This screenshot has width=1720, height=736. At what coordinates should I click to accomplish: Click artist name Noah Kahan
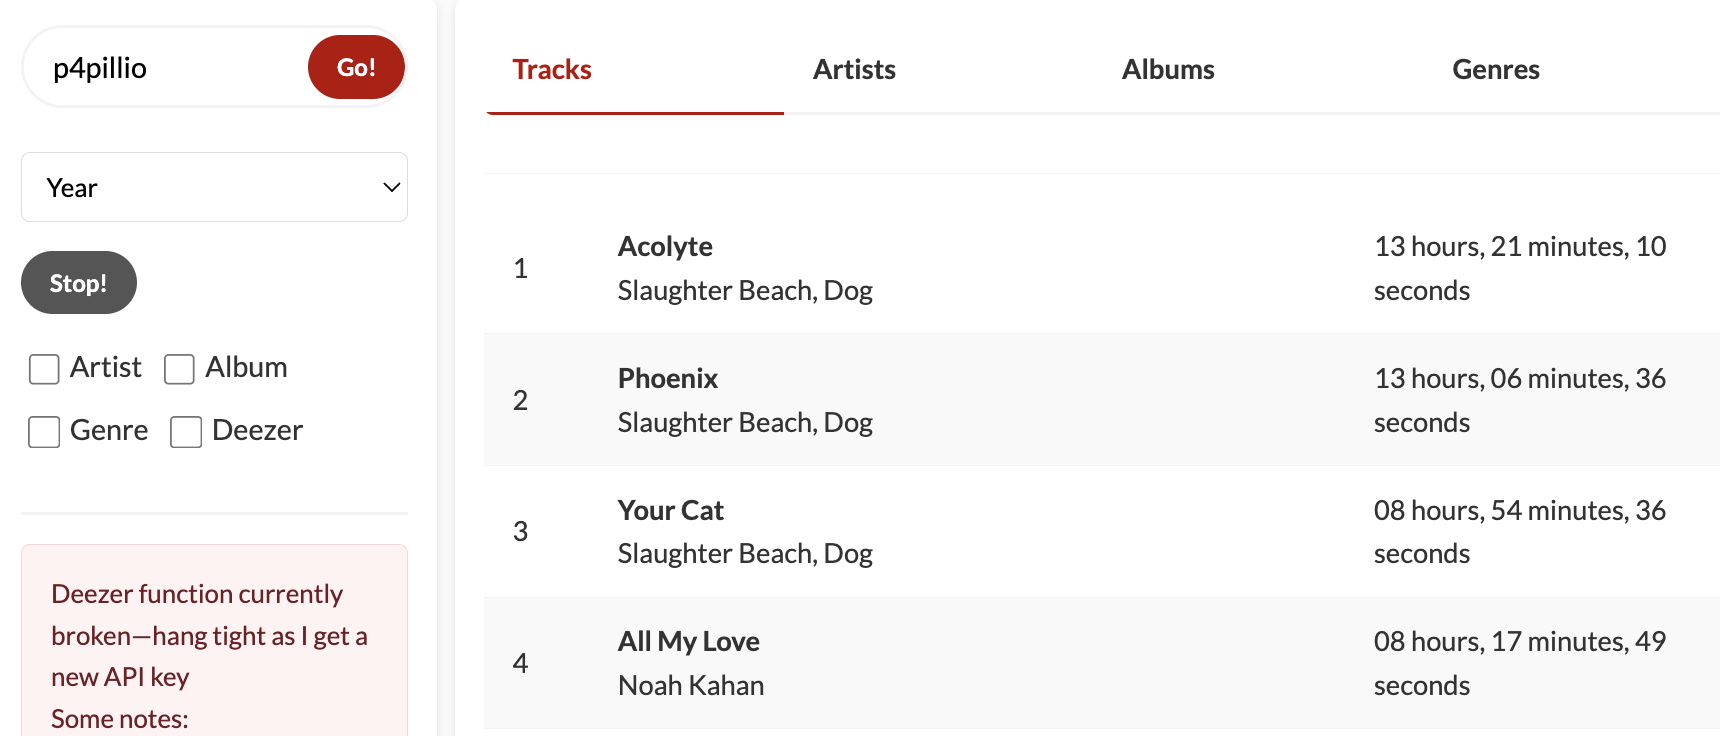pyautogui.click(x=690, y=685)
